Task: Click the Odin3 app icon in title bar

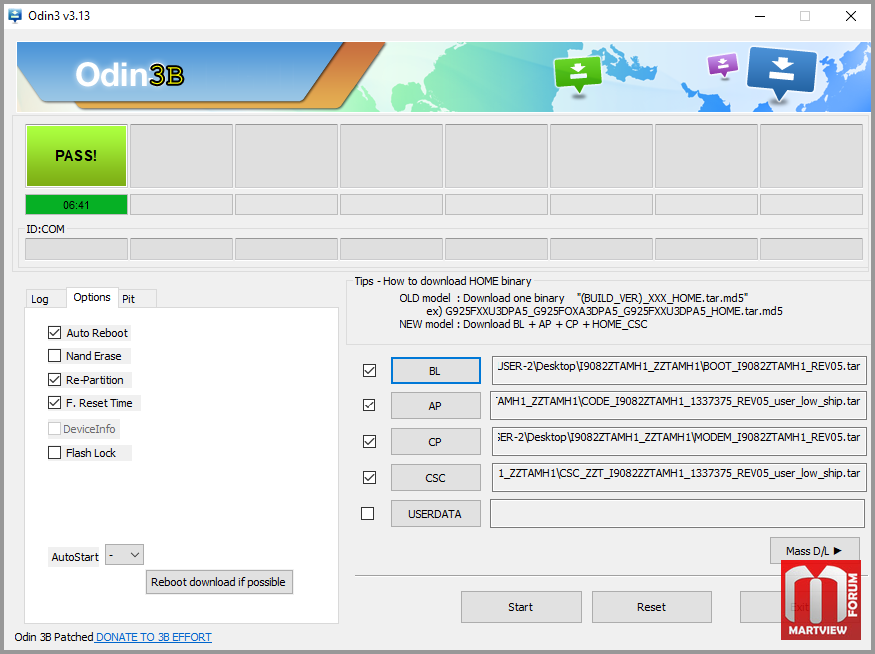Action: (16, 16)
